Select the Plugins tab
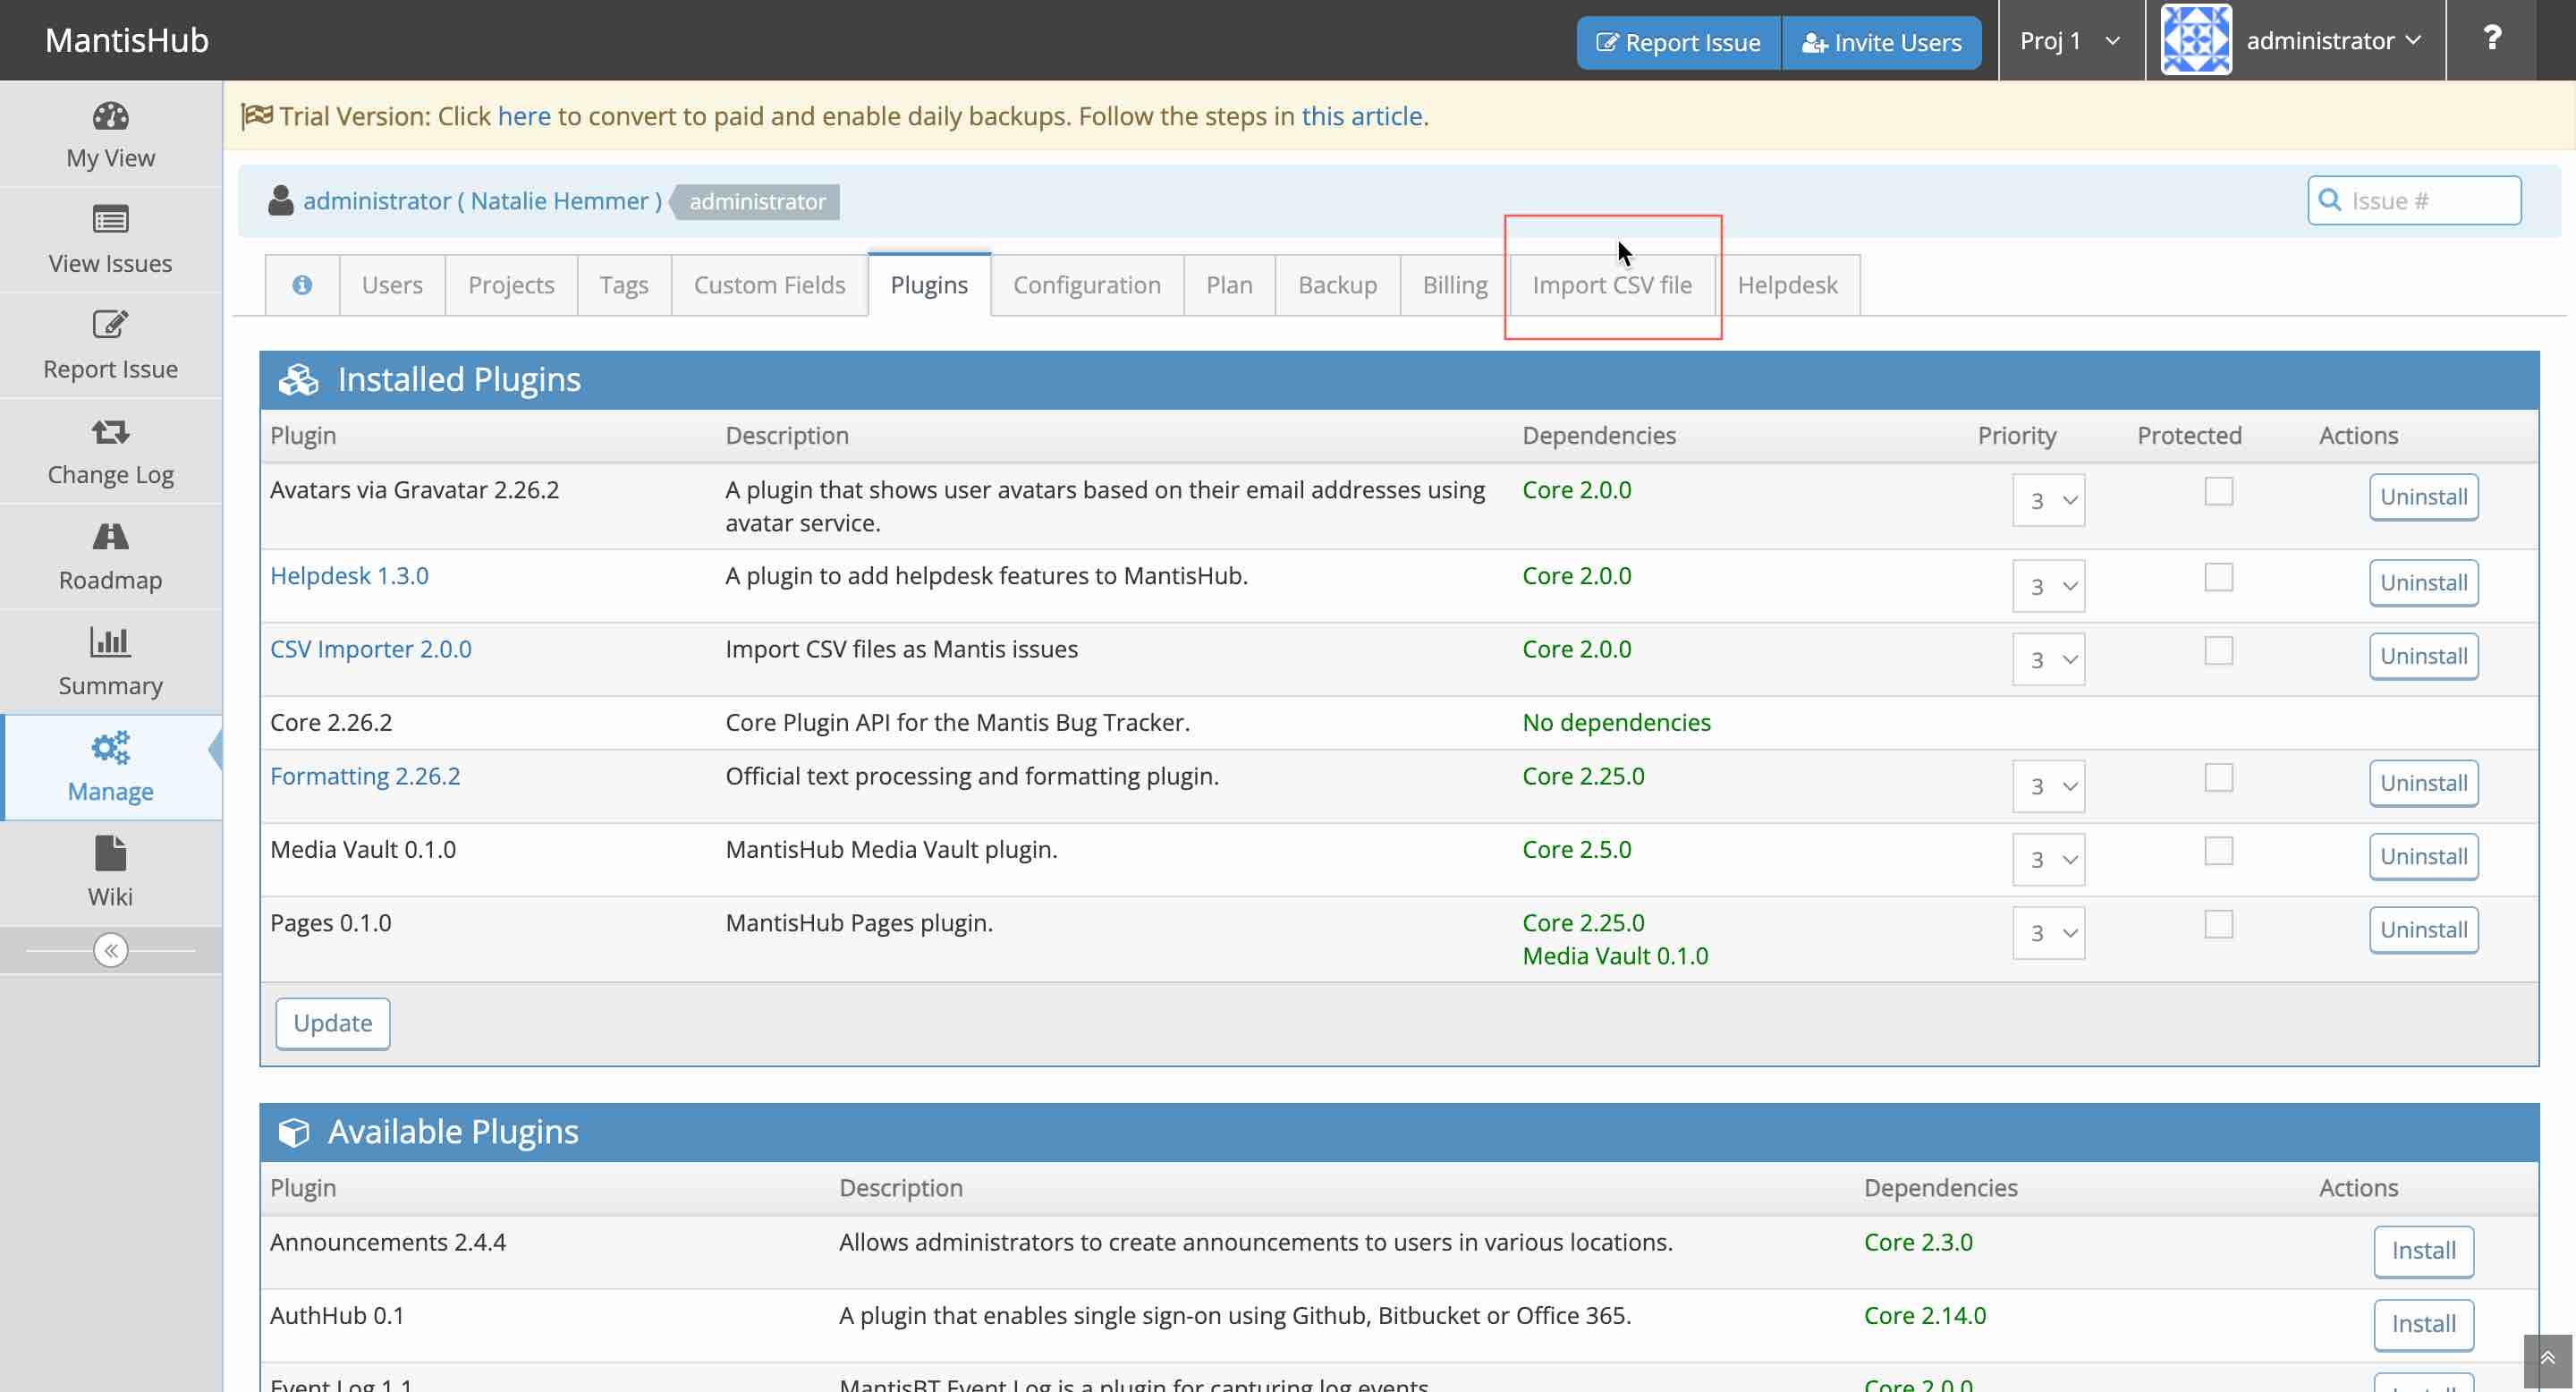2576x1392 pixels. coord(929,285)
